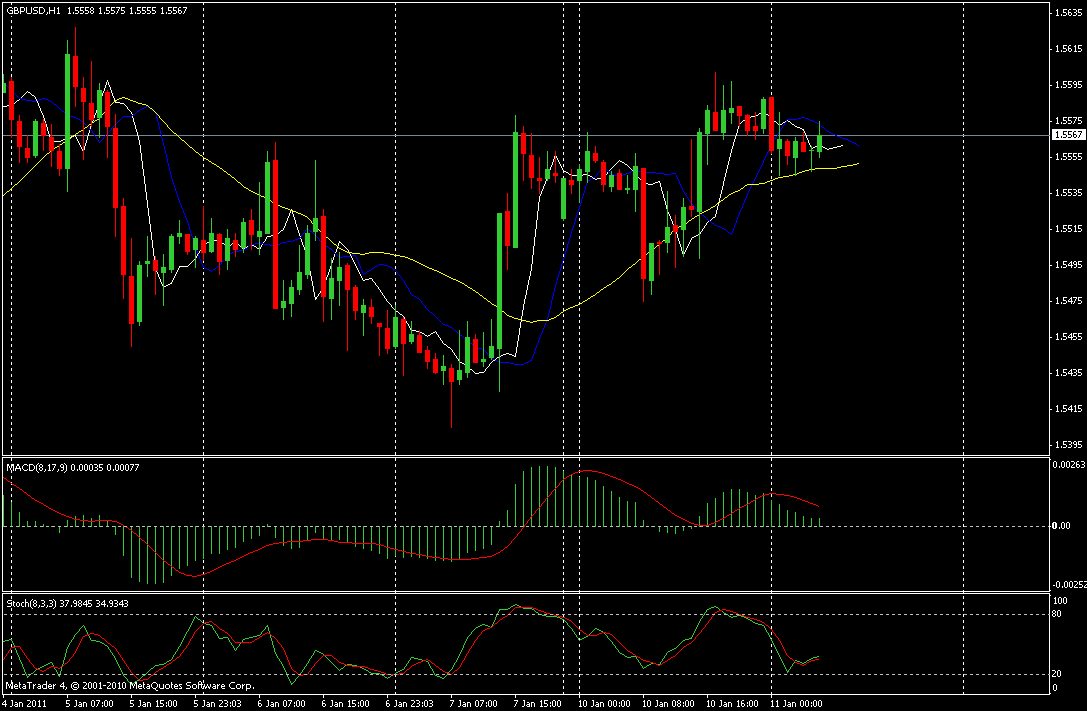
Task: Pick the 6 Jan 23:03 time label
Action: pyautogui.click(x=410, y=703)
